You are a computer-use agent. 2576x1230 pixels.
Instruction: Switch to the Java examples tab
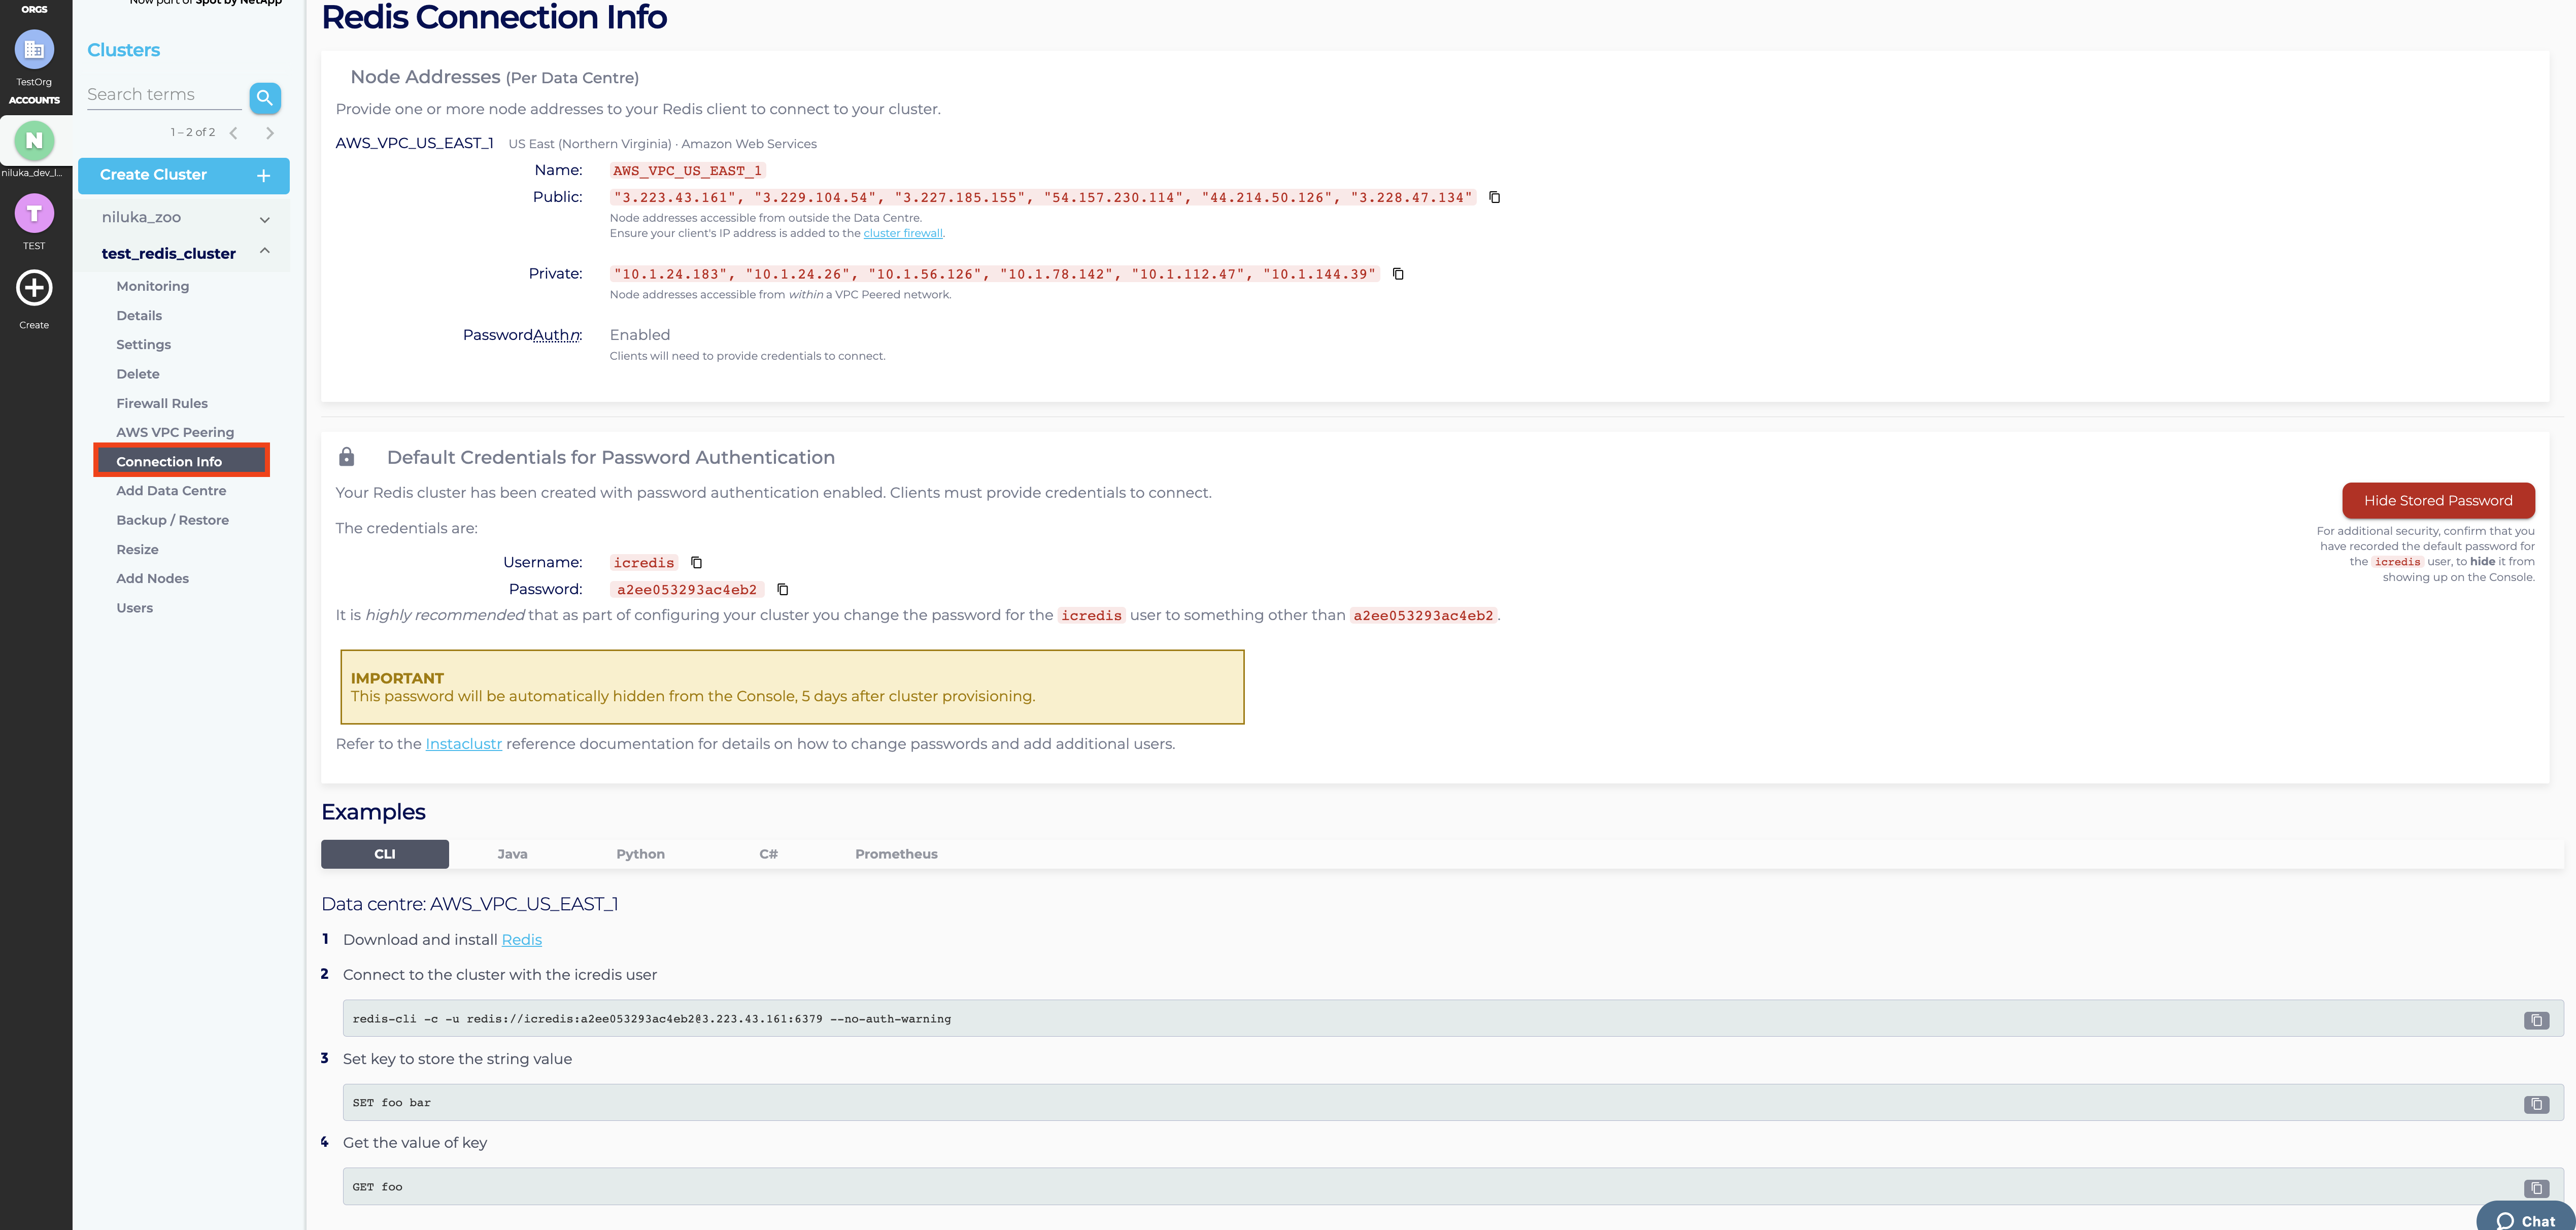[512, 854]
